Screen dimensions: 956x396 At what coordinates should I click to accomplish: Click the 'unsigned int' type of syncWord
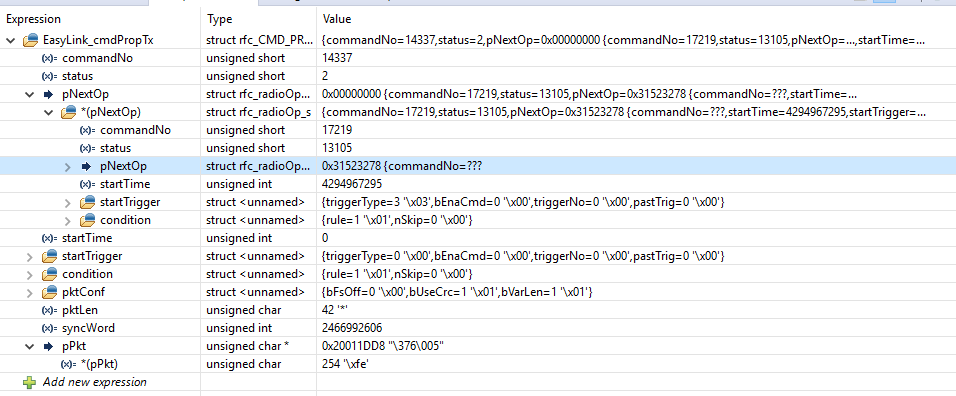point(240,328)
